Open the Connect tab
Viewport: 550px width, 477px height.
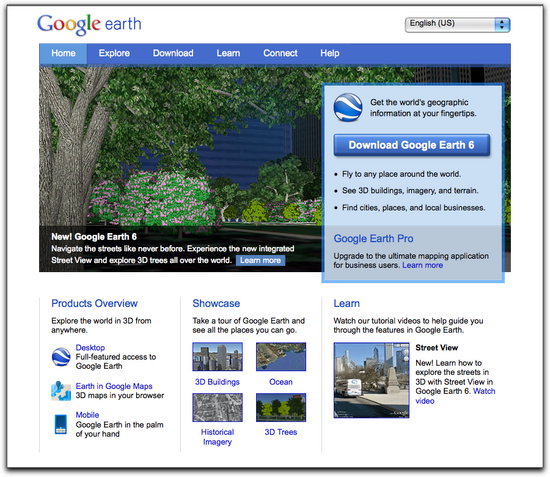(280, 53)
